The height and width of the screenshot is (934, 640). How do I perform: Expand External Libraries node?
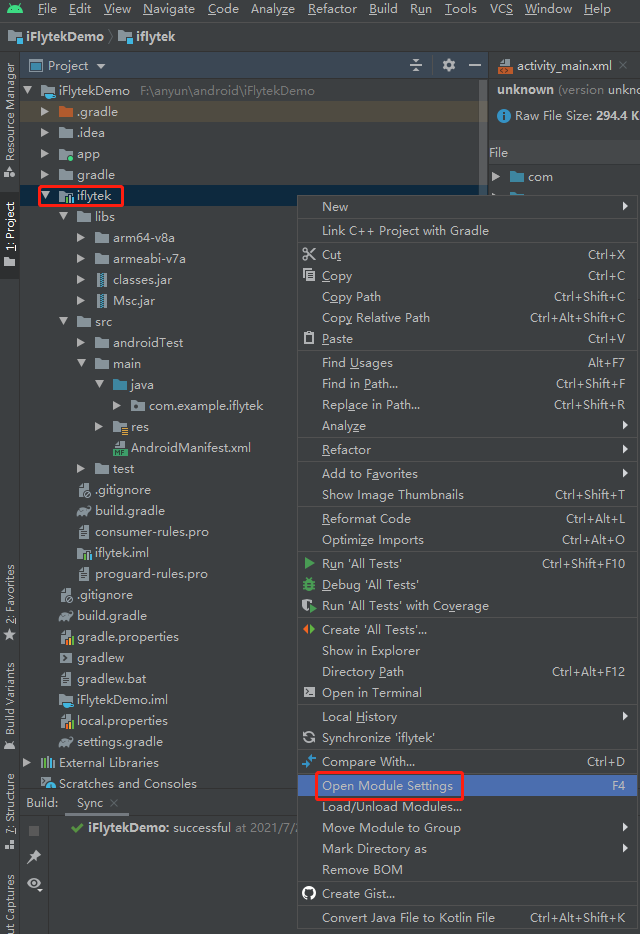[27, 762]
